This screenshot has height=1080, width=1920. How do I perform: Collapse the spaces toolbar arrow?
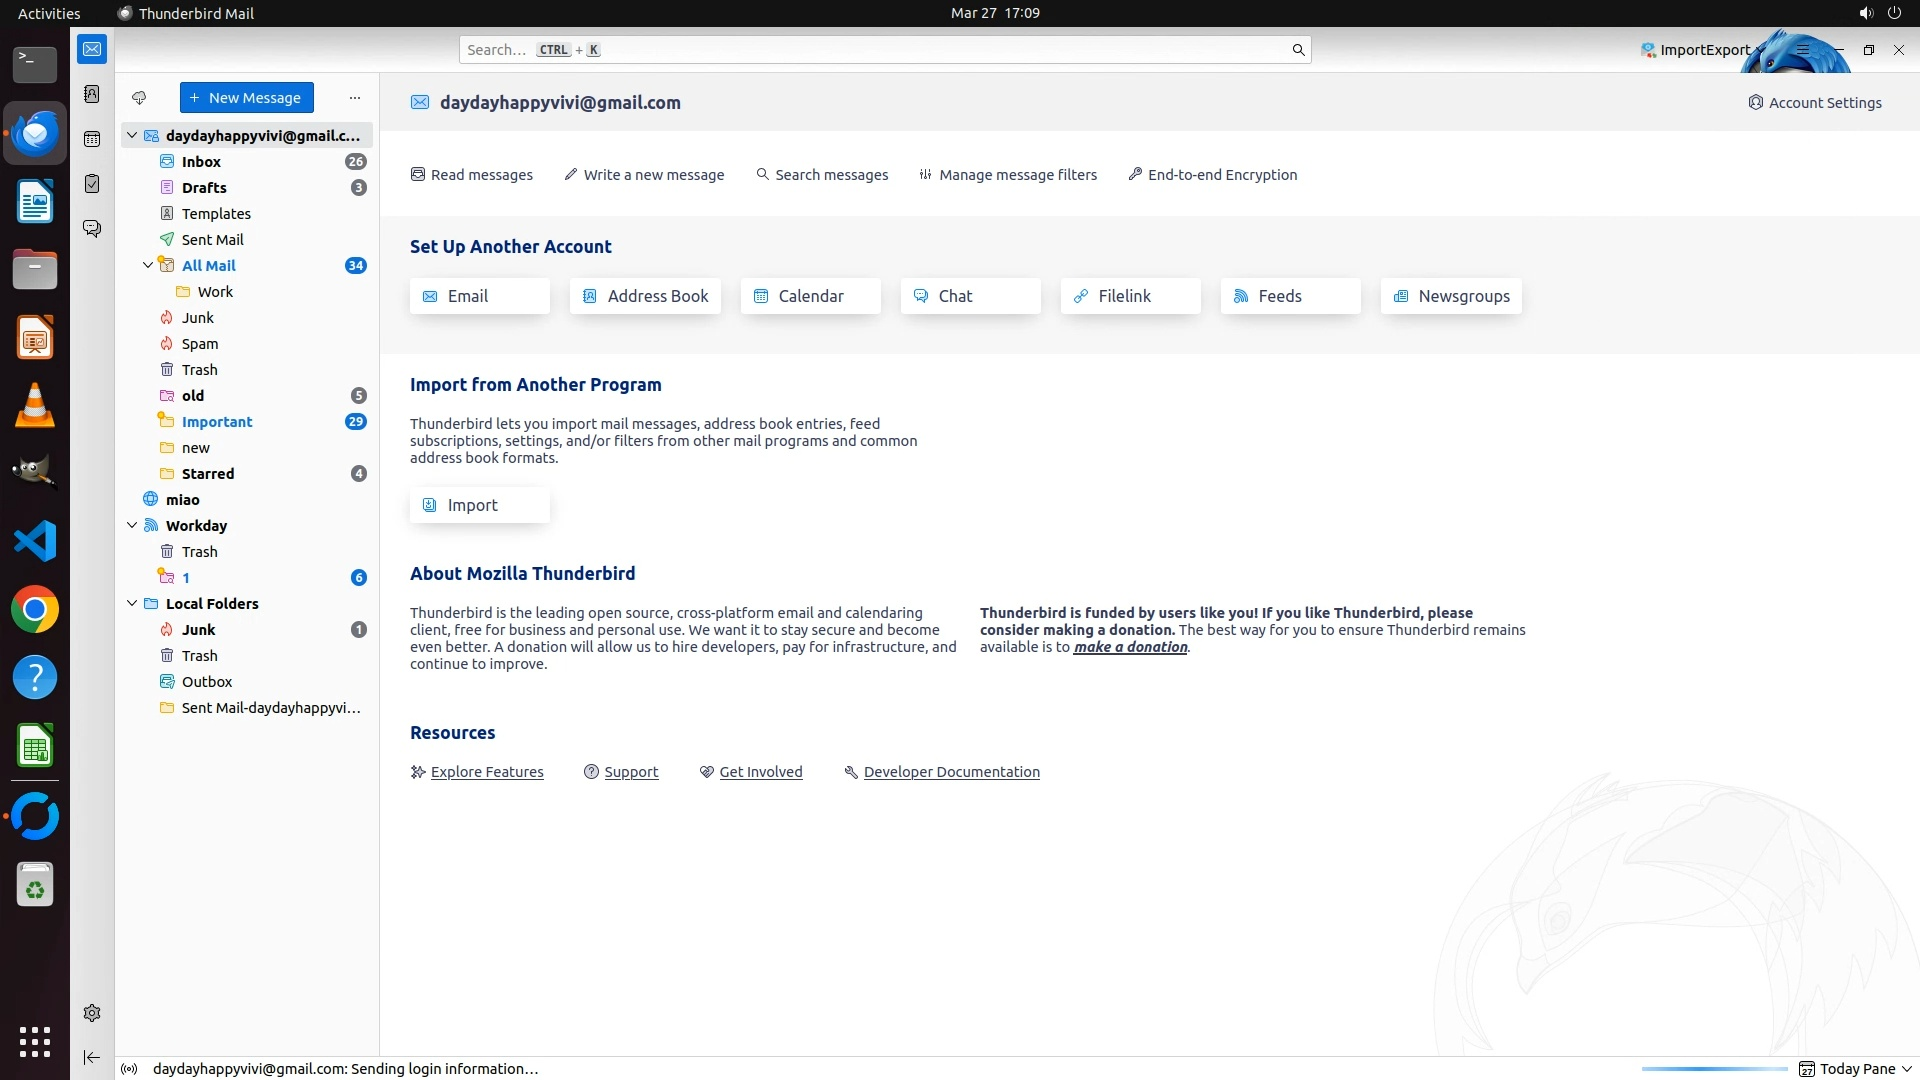coord(92,1057)
